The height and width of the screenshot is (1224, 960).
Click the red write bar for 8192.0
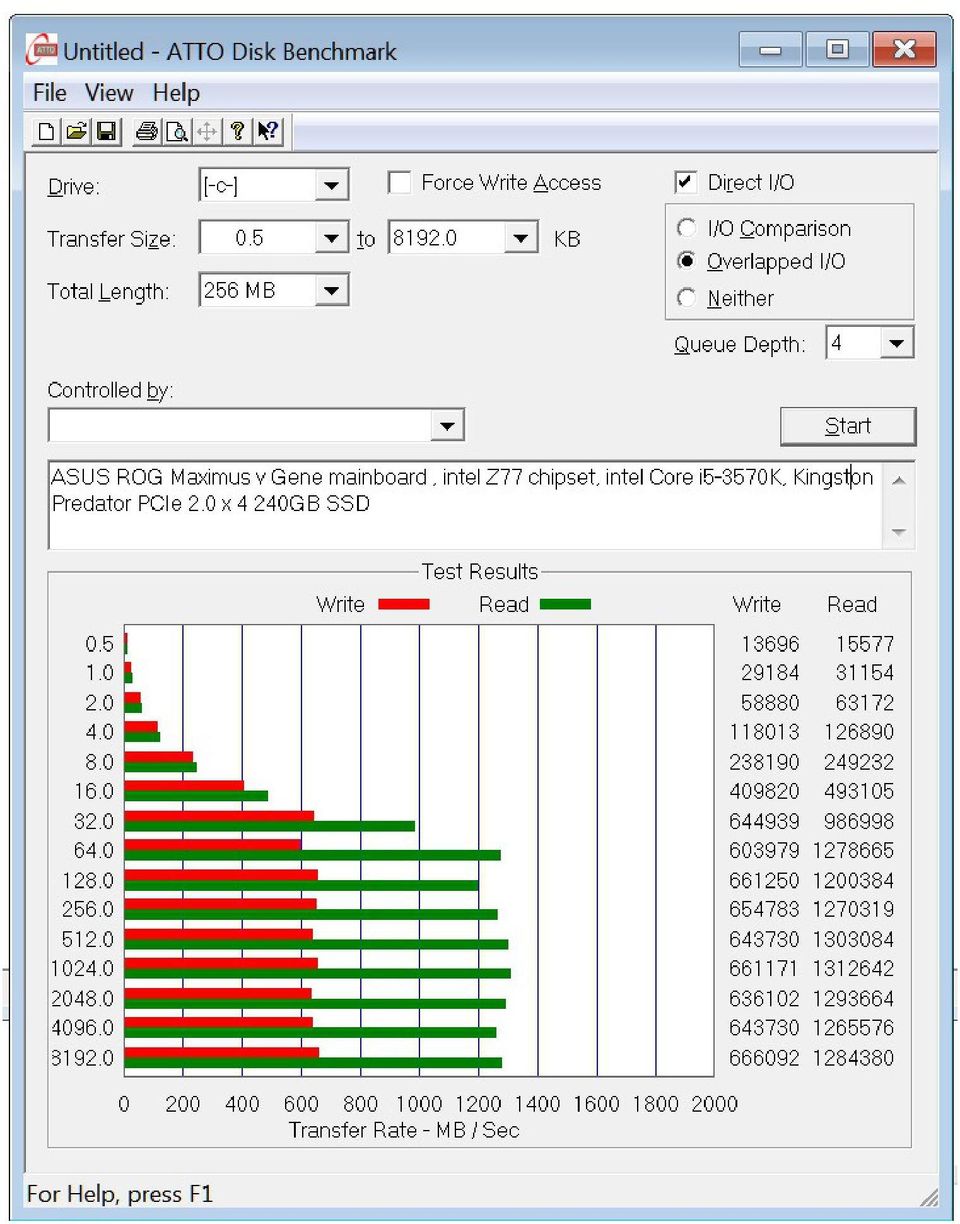(x=222, y=1052)
